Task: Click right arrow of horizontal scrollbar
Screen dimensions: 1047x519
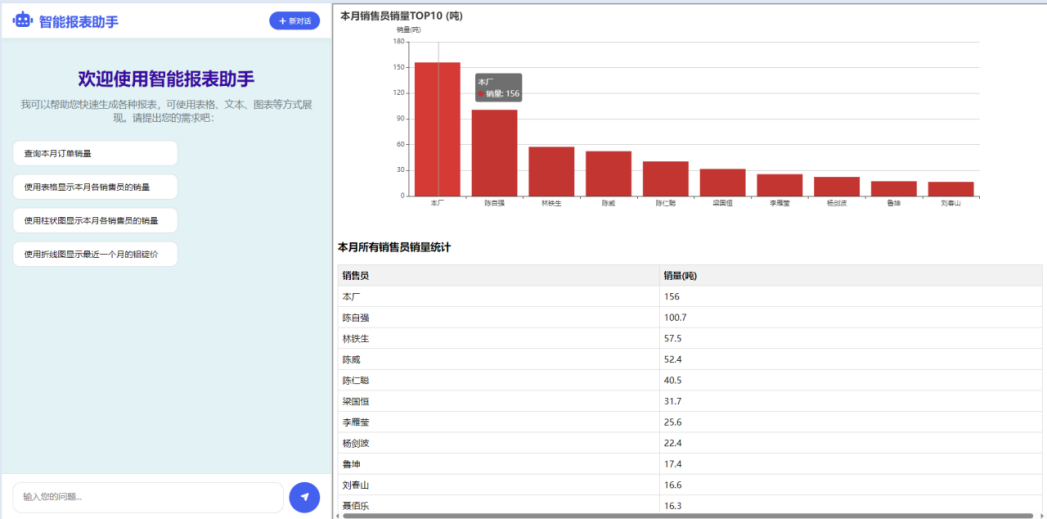Action: 1042,515
